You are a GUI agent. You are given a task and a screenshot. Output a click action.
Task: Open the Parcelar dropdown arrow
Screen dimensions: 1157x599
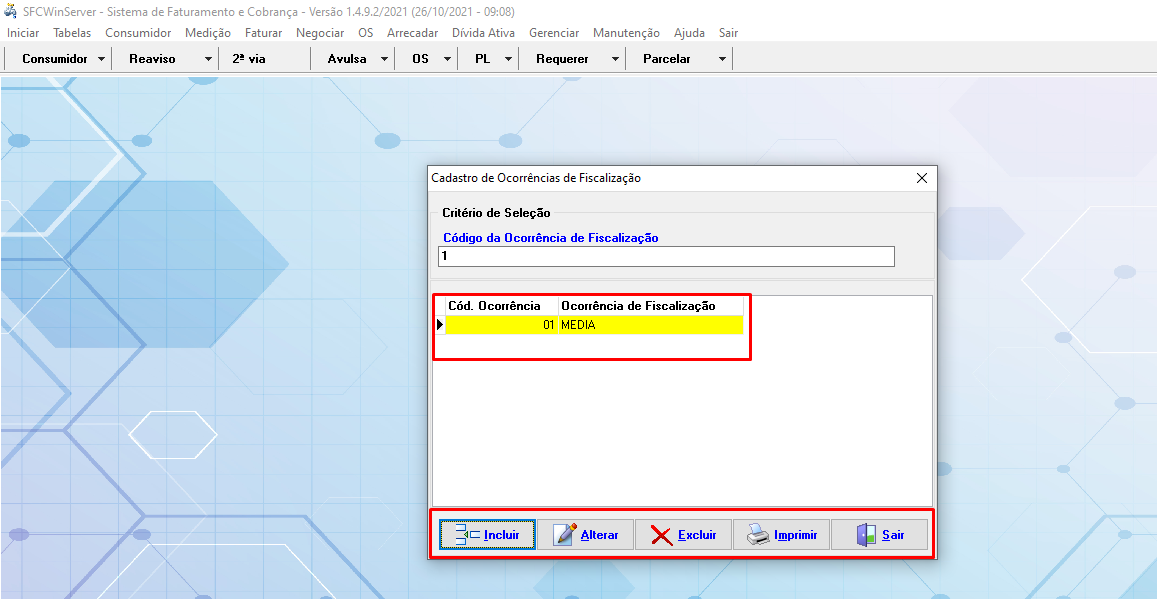[x=720, y=58]
